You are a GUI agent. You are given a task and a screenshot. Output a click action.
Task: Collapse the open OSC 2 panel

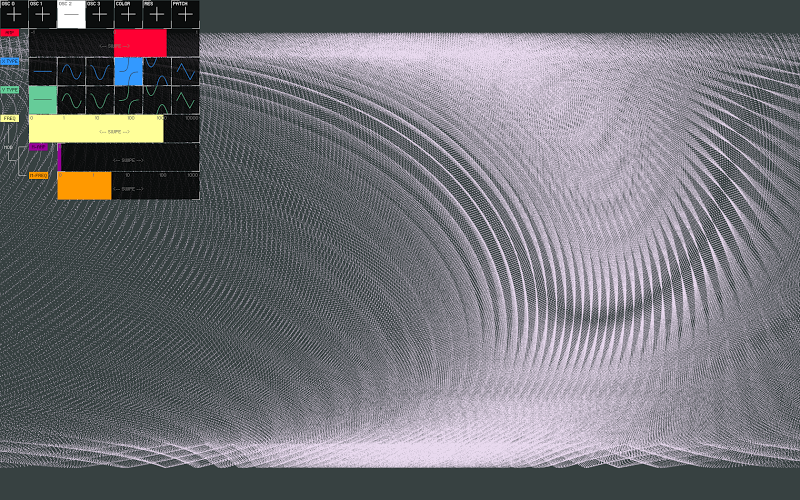pyautogui.click(x=71, y=14)
